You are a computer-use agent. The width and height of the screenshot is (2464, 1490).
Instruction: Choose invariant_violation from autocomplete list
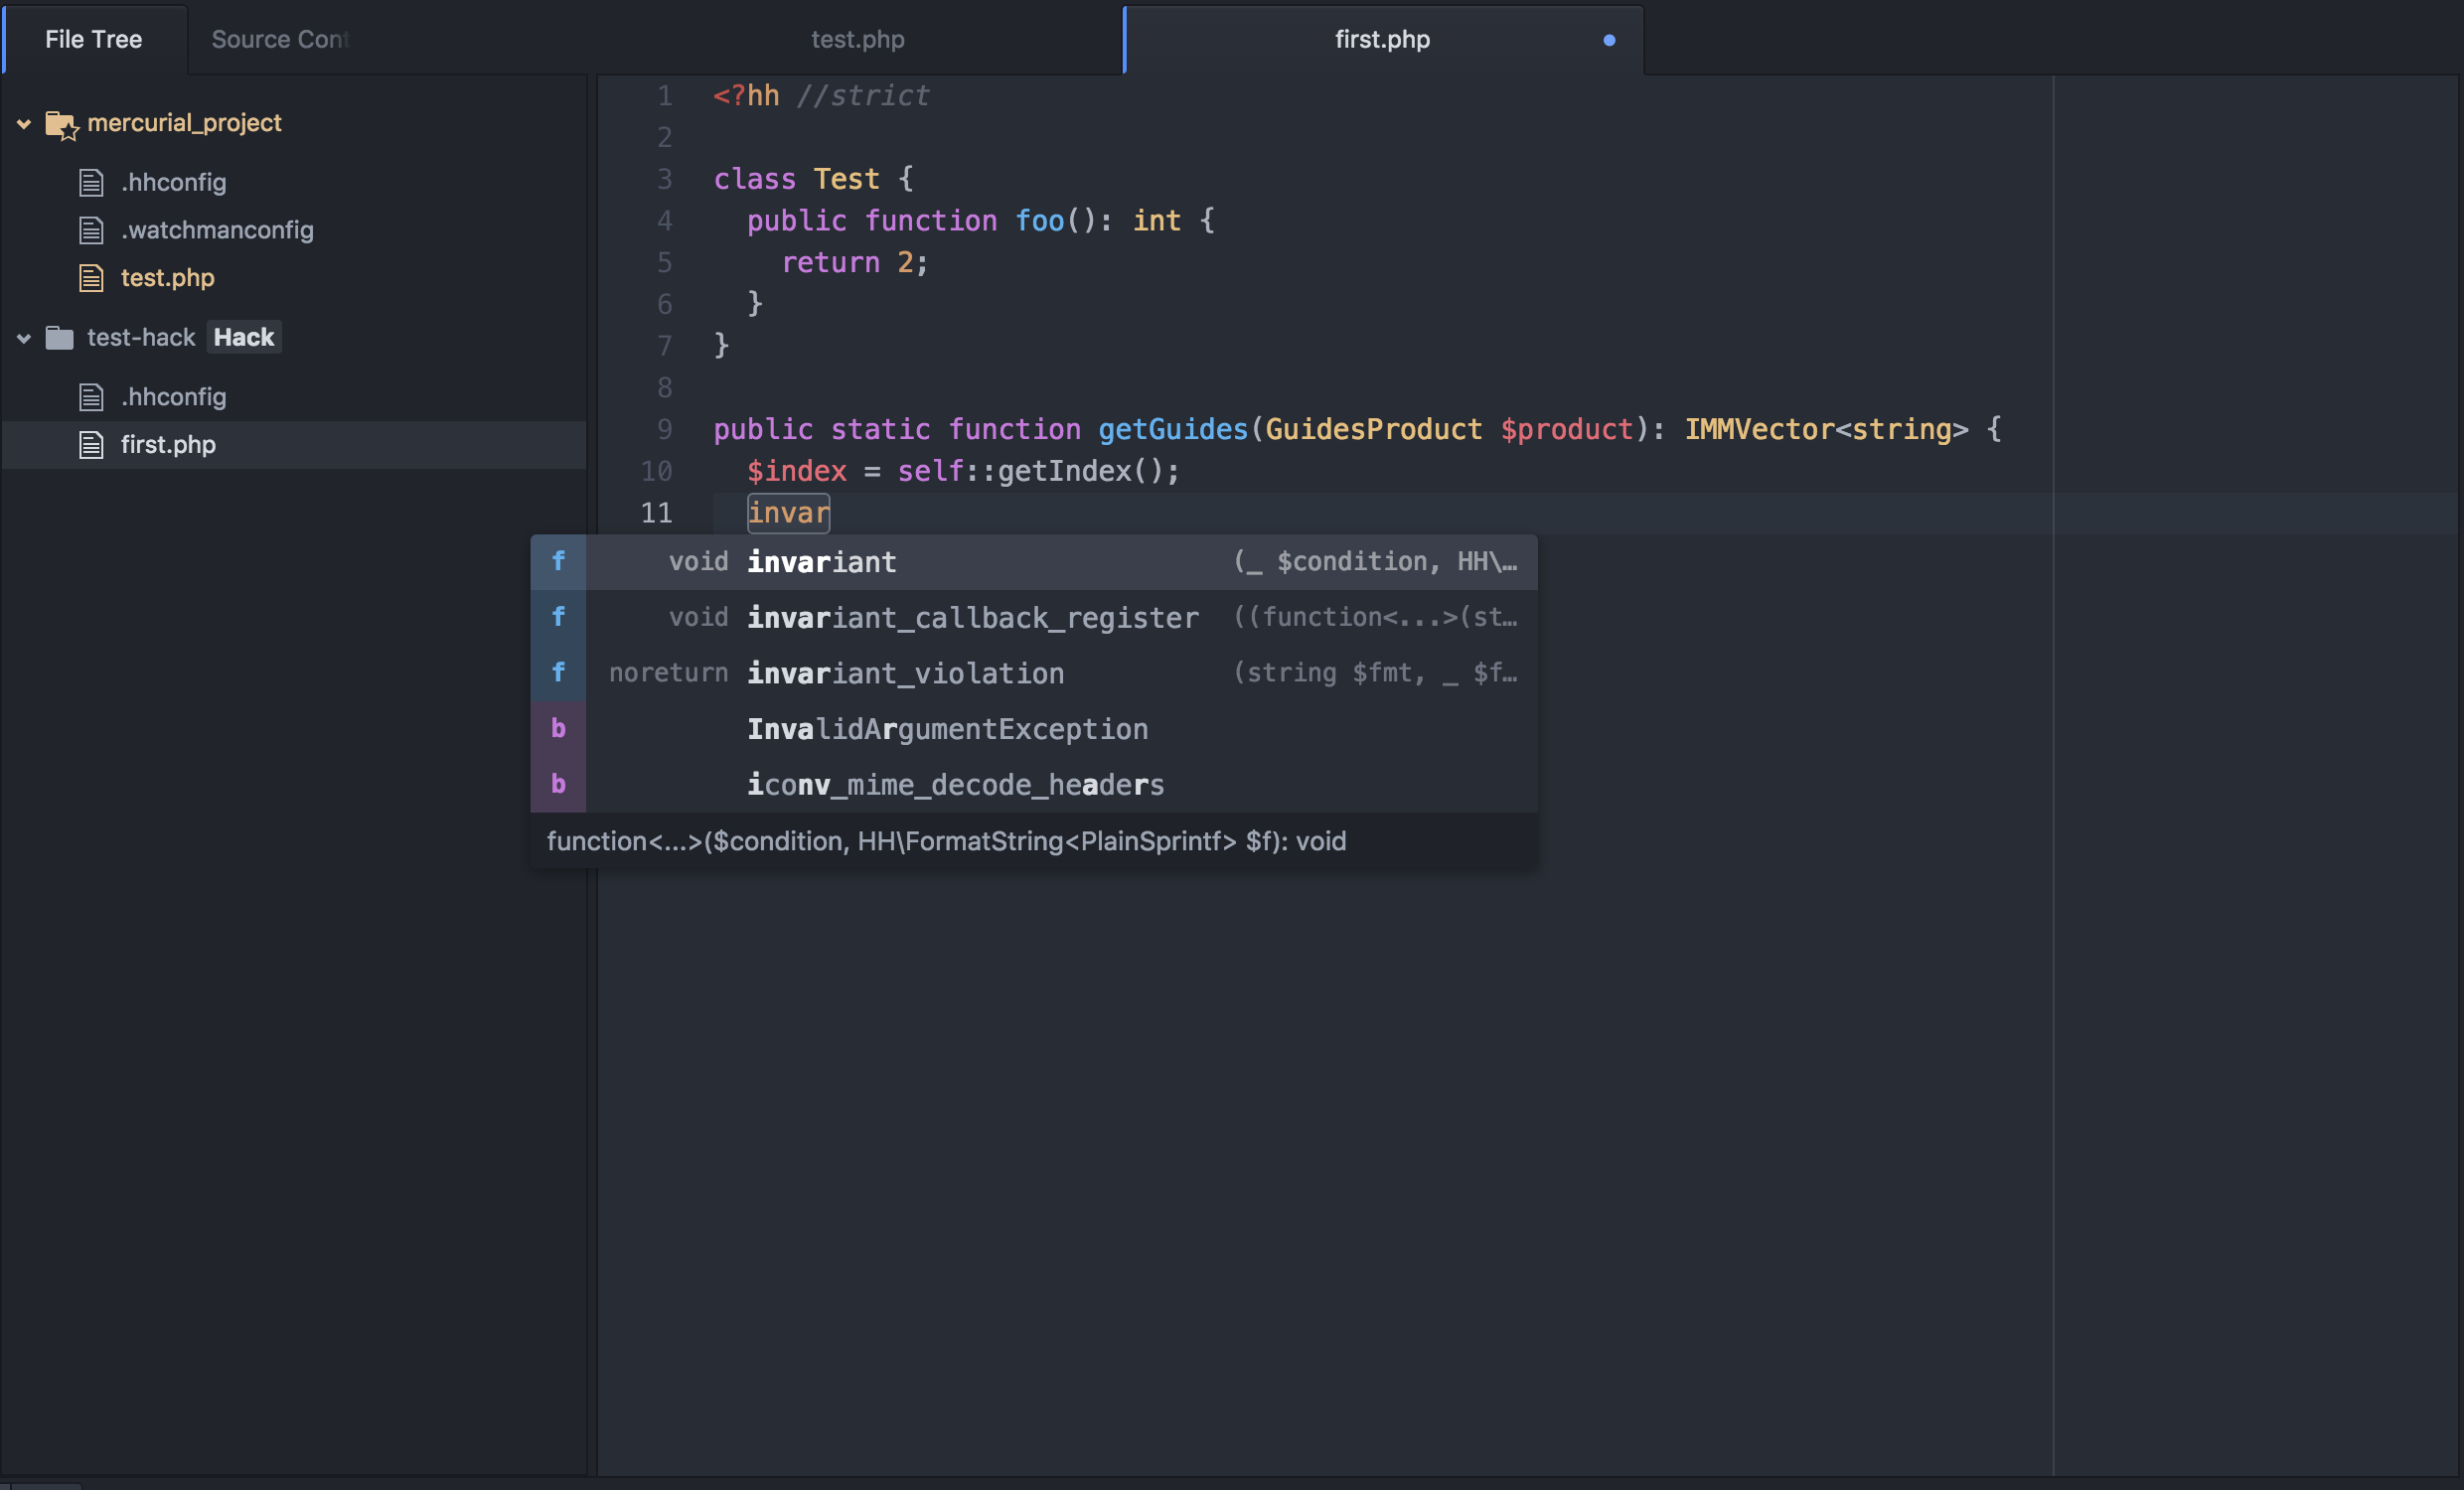tap(905, 674)
